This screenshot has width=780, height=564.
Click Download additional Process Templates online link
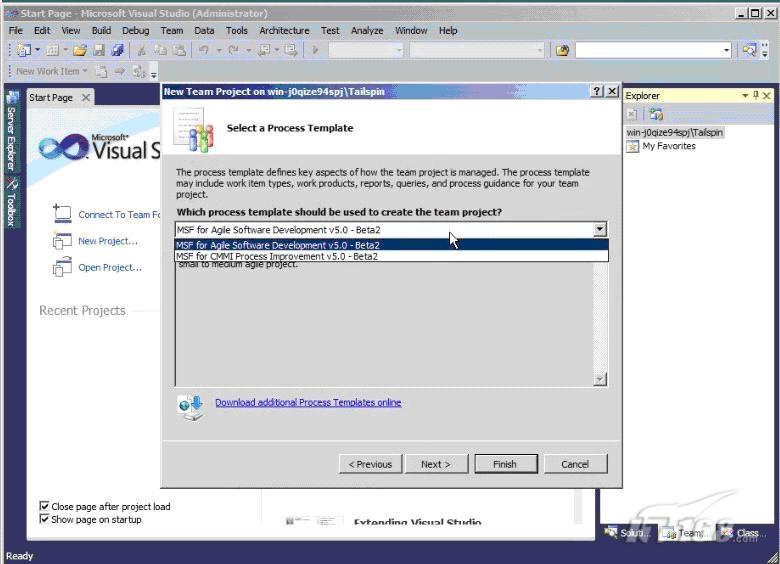pos(308,402)
